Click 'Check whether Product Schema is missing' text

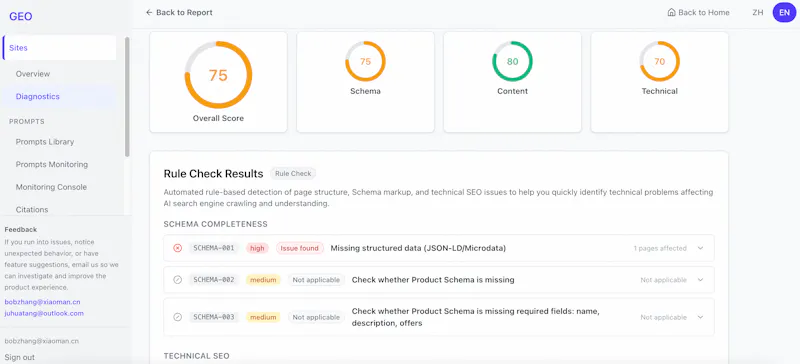point(433,280)
